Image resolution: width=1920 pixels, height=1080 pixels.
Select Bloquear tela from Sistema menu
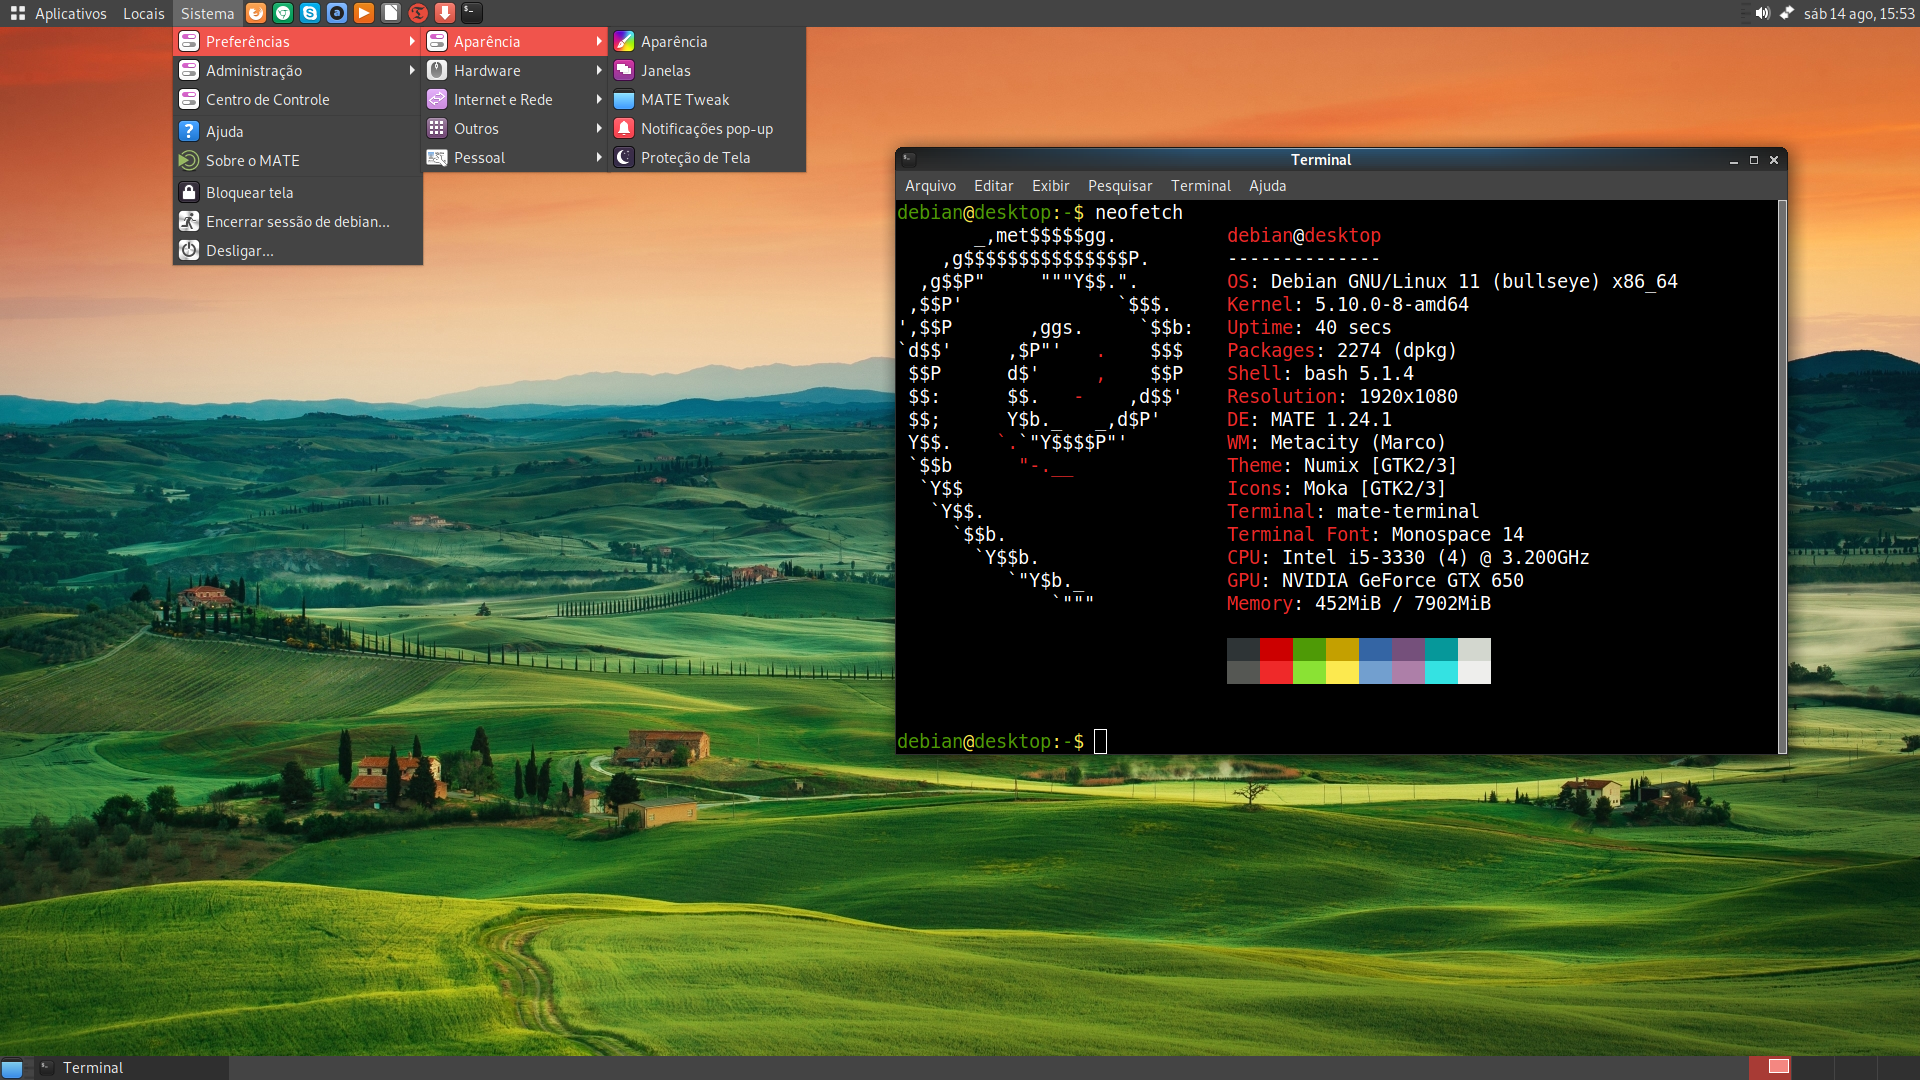pyautogui.click(x=298, y=192)
